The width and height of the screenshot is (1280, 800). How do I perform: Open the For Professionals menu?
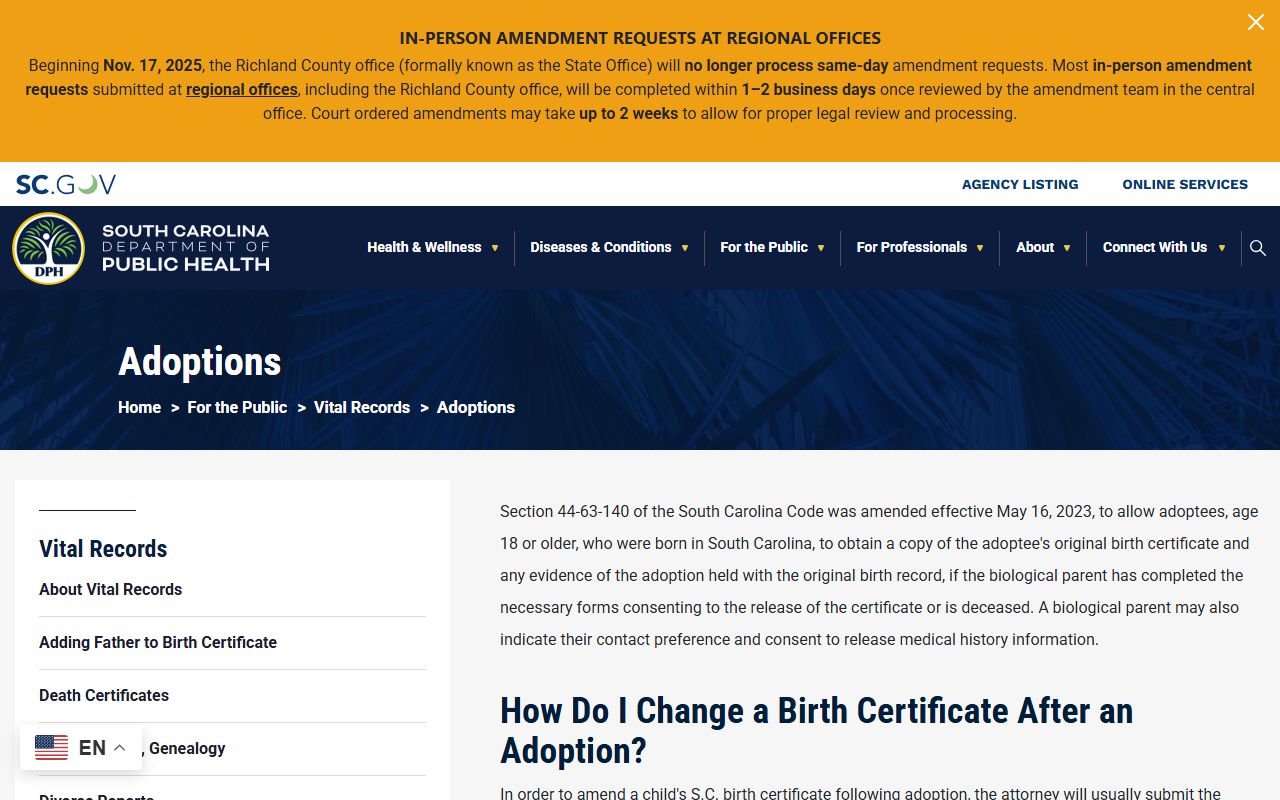912,247
